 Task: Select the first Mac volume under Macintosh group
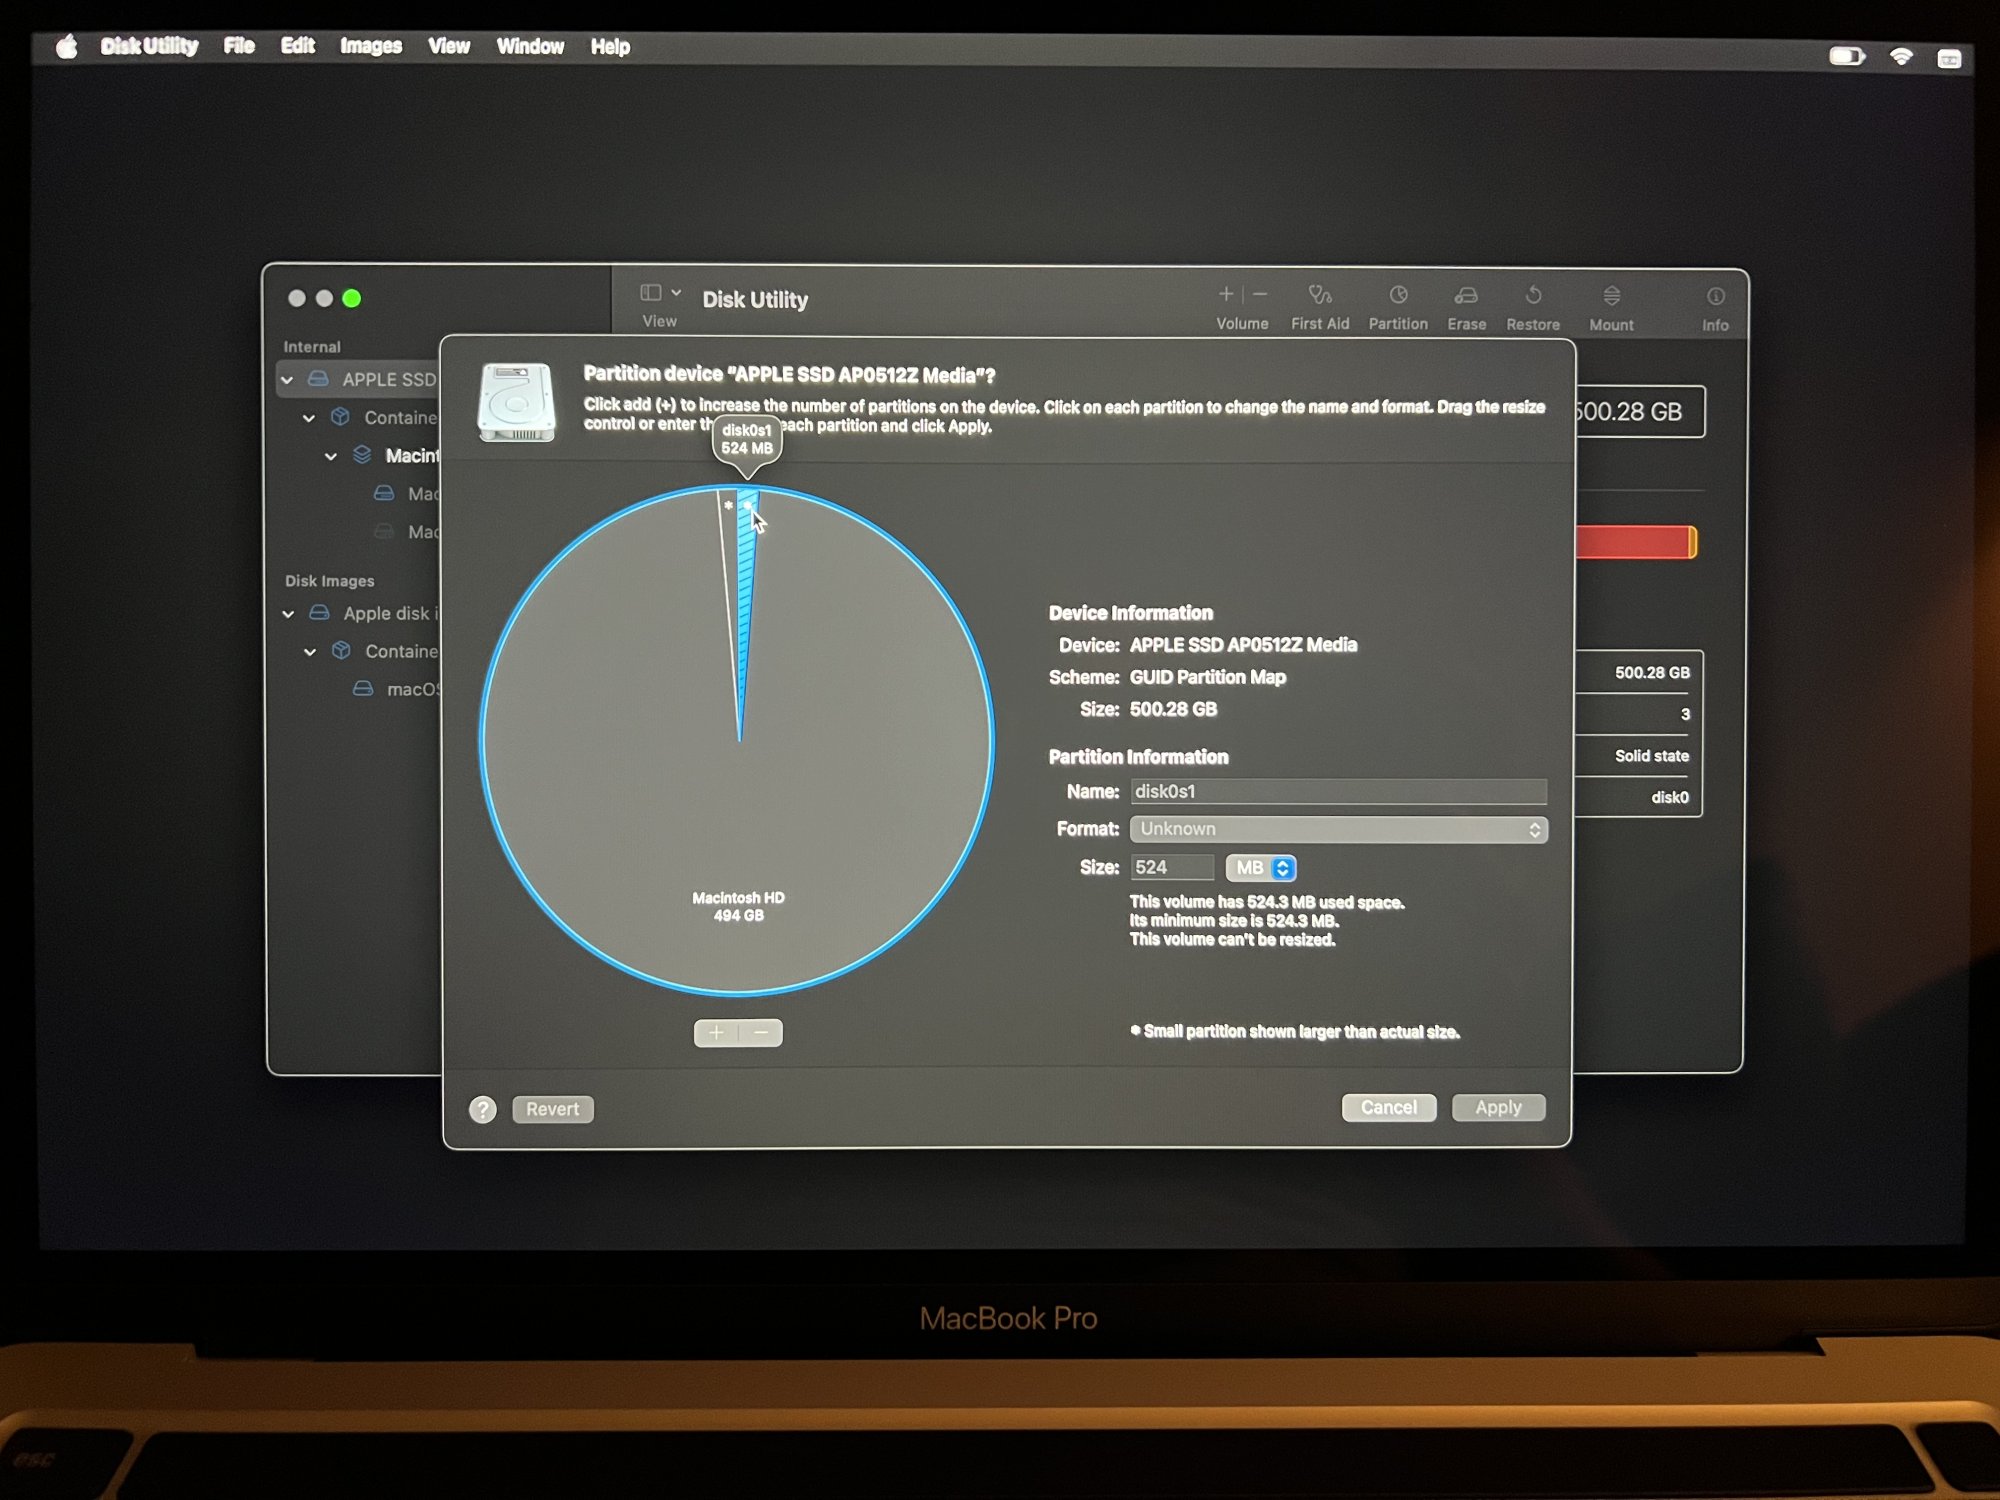pyautogui.click(x=408, y=494)
